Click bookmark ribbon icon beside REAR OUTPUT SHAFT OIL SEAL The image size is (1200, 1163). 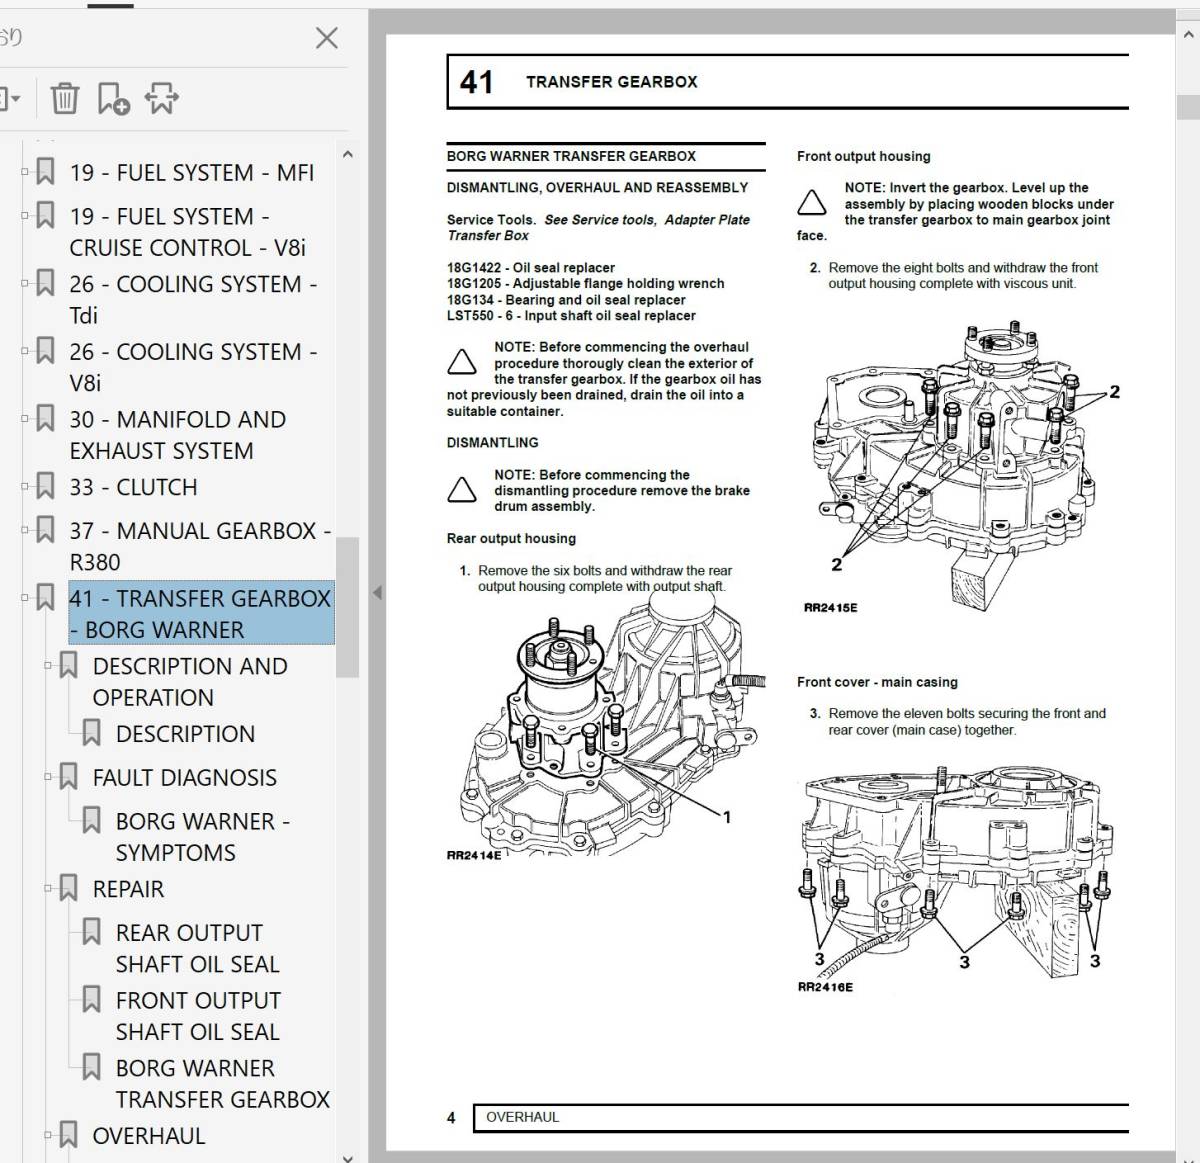tap(91, 932)
